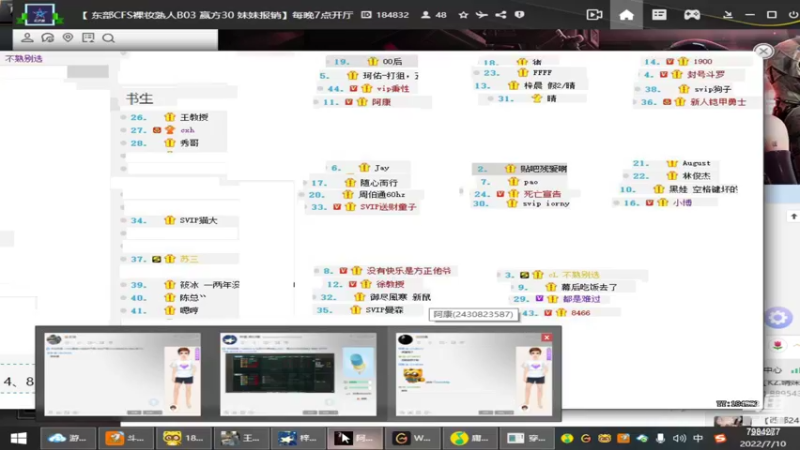
Task: Click the 不熟别选 link at top left
Action: (24, 59)
